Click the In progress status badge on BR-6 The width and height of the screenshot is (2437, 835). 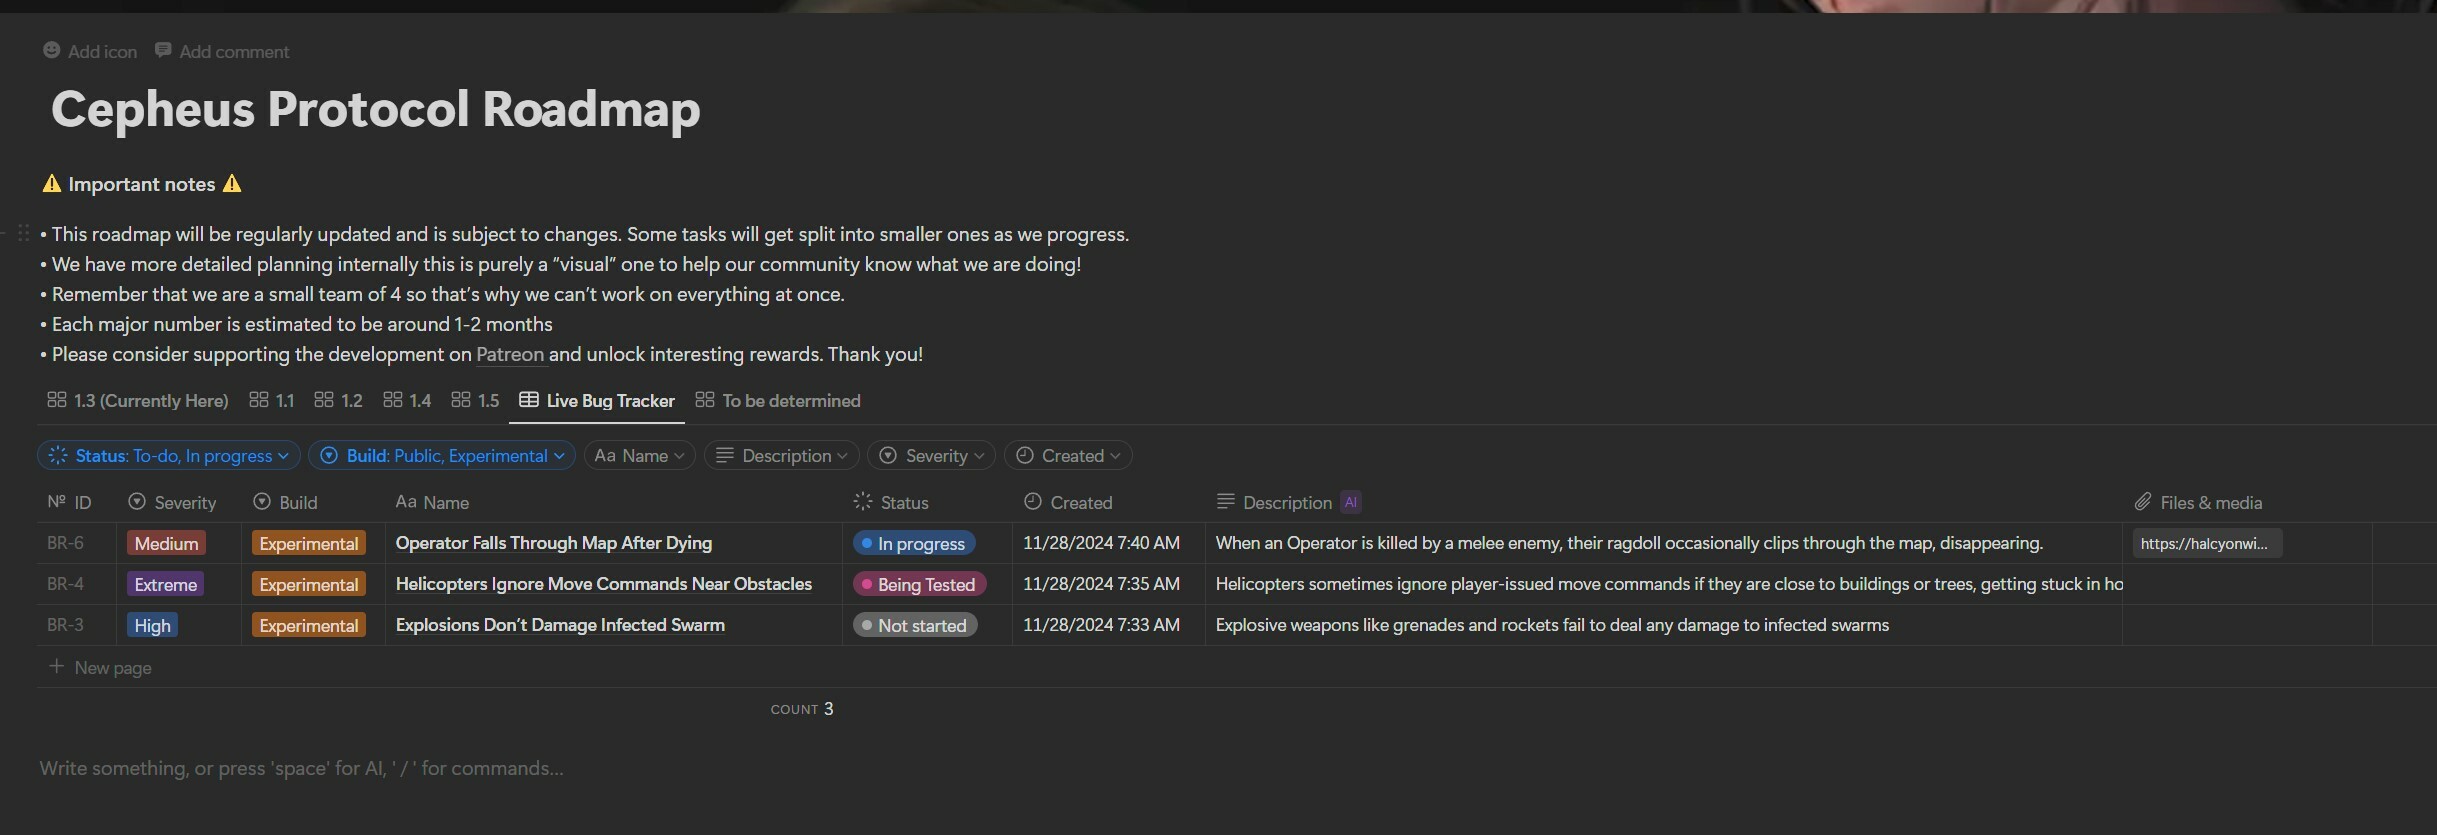click(913, 543)
